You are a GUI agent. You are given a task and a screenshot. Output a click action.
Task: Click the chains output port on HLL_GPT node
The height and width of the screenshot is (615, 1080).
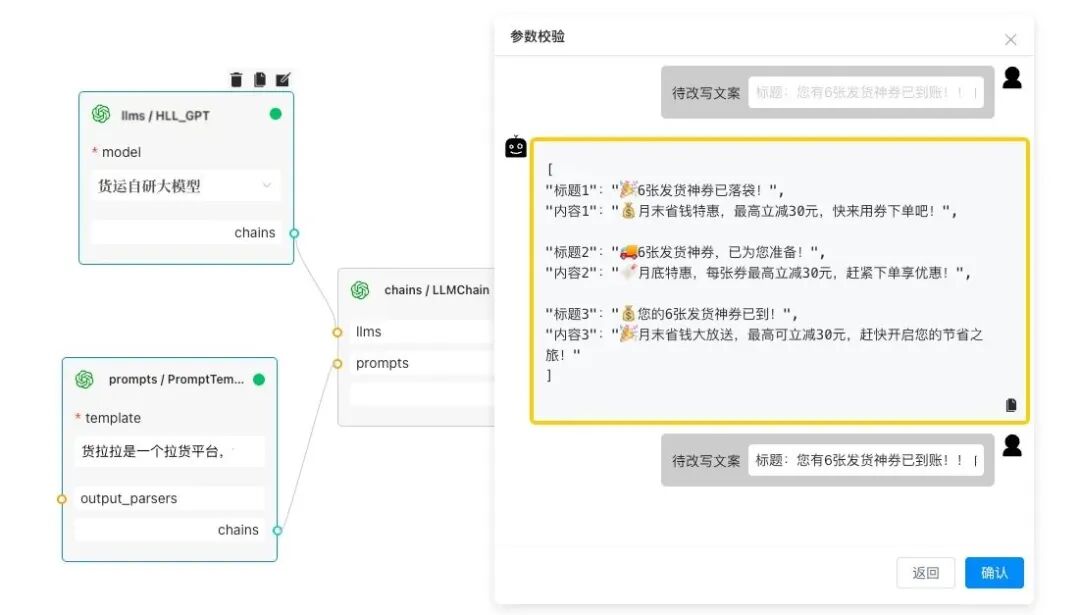294,233
